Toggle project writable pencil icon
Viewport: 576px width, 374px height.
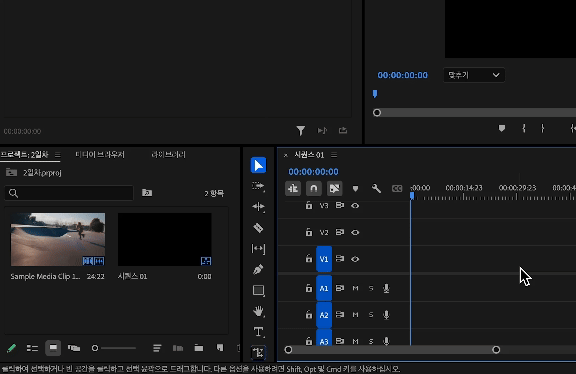[11, 348]
